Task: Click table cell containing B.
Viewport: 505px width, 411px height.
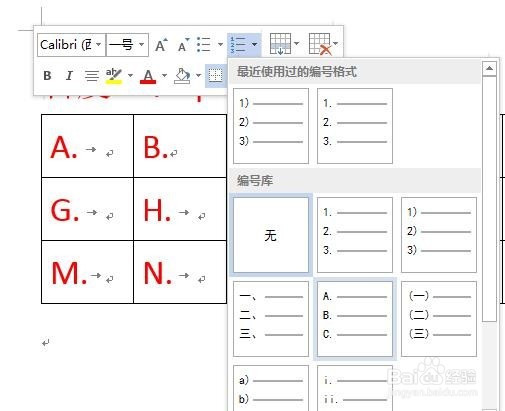Action: tap(180, 146)
